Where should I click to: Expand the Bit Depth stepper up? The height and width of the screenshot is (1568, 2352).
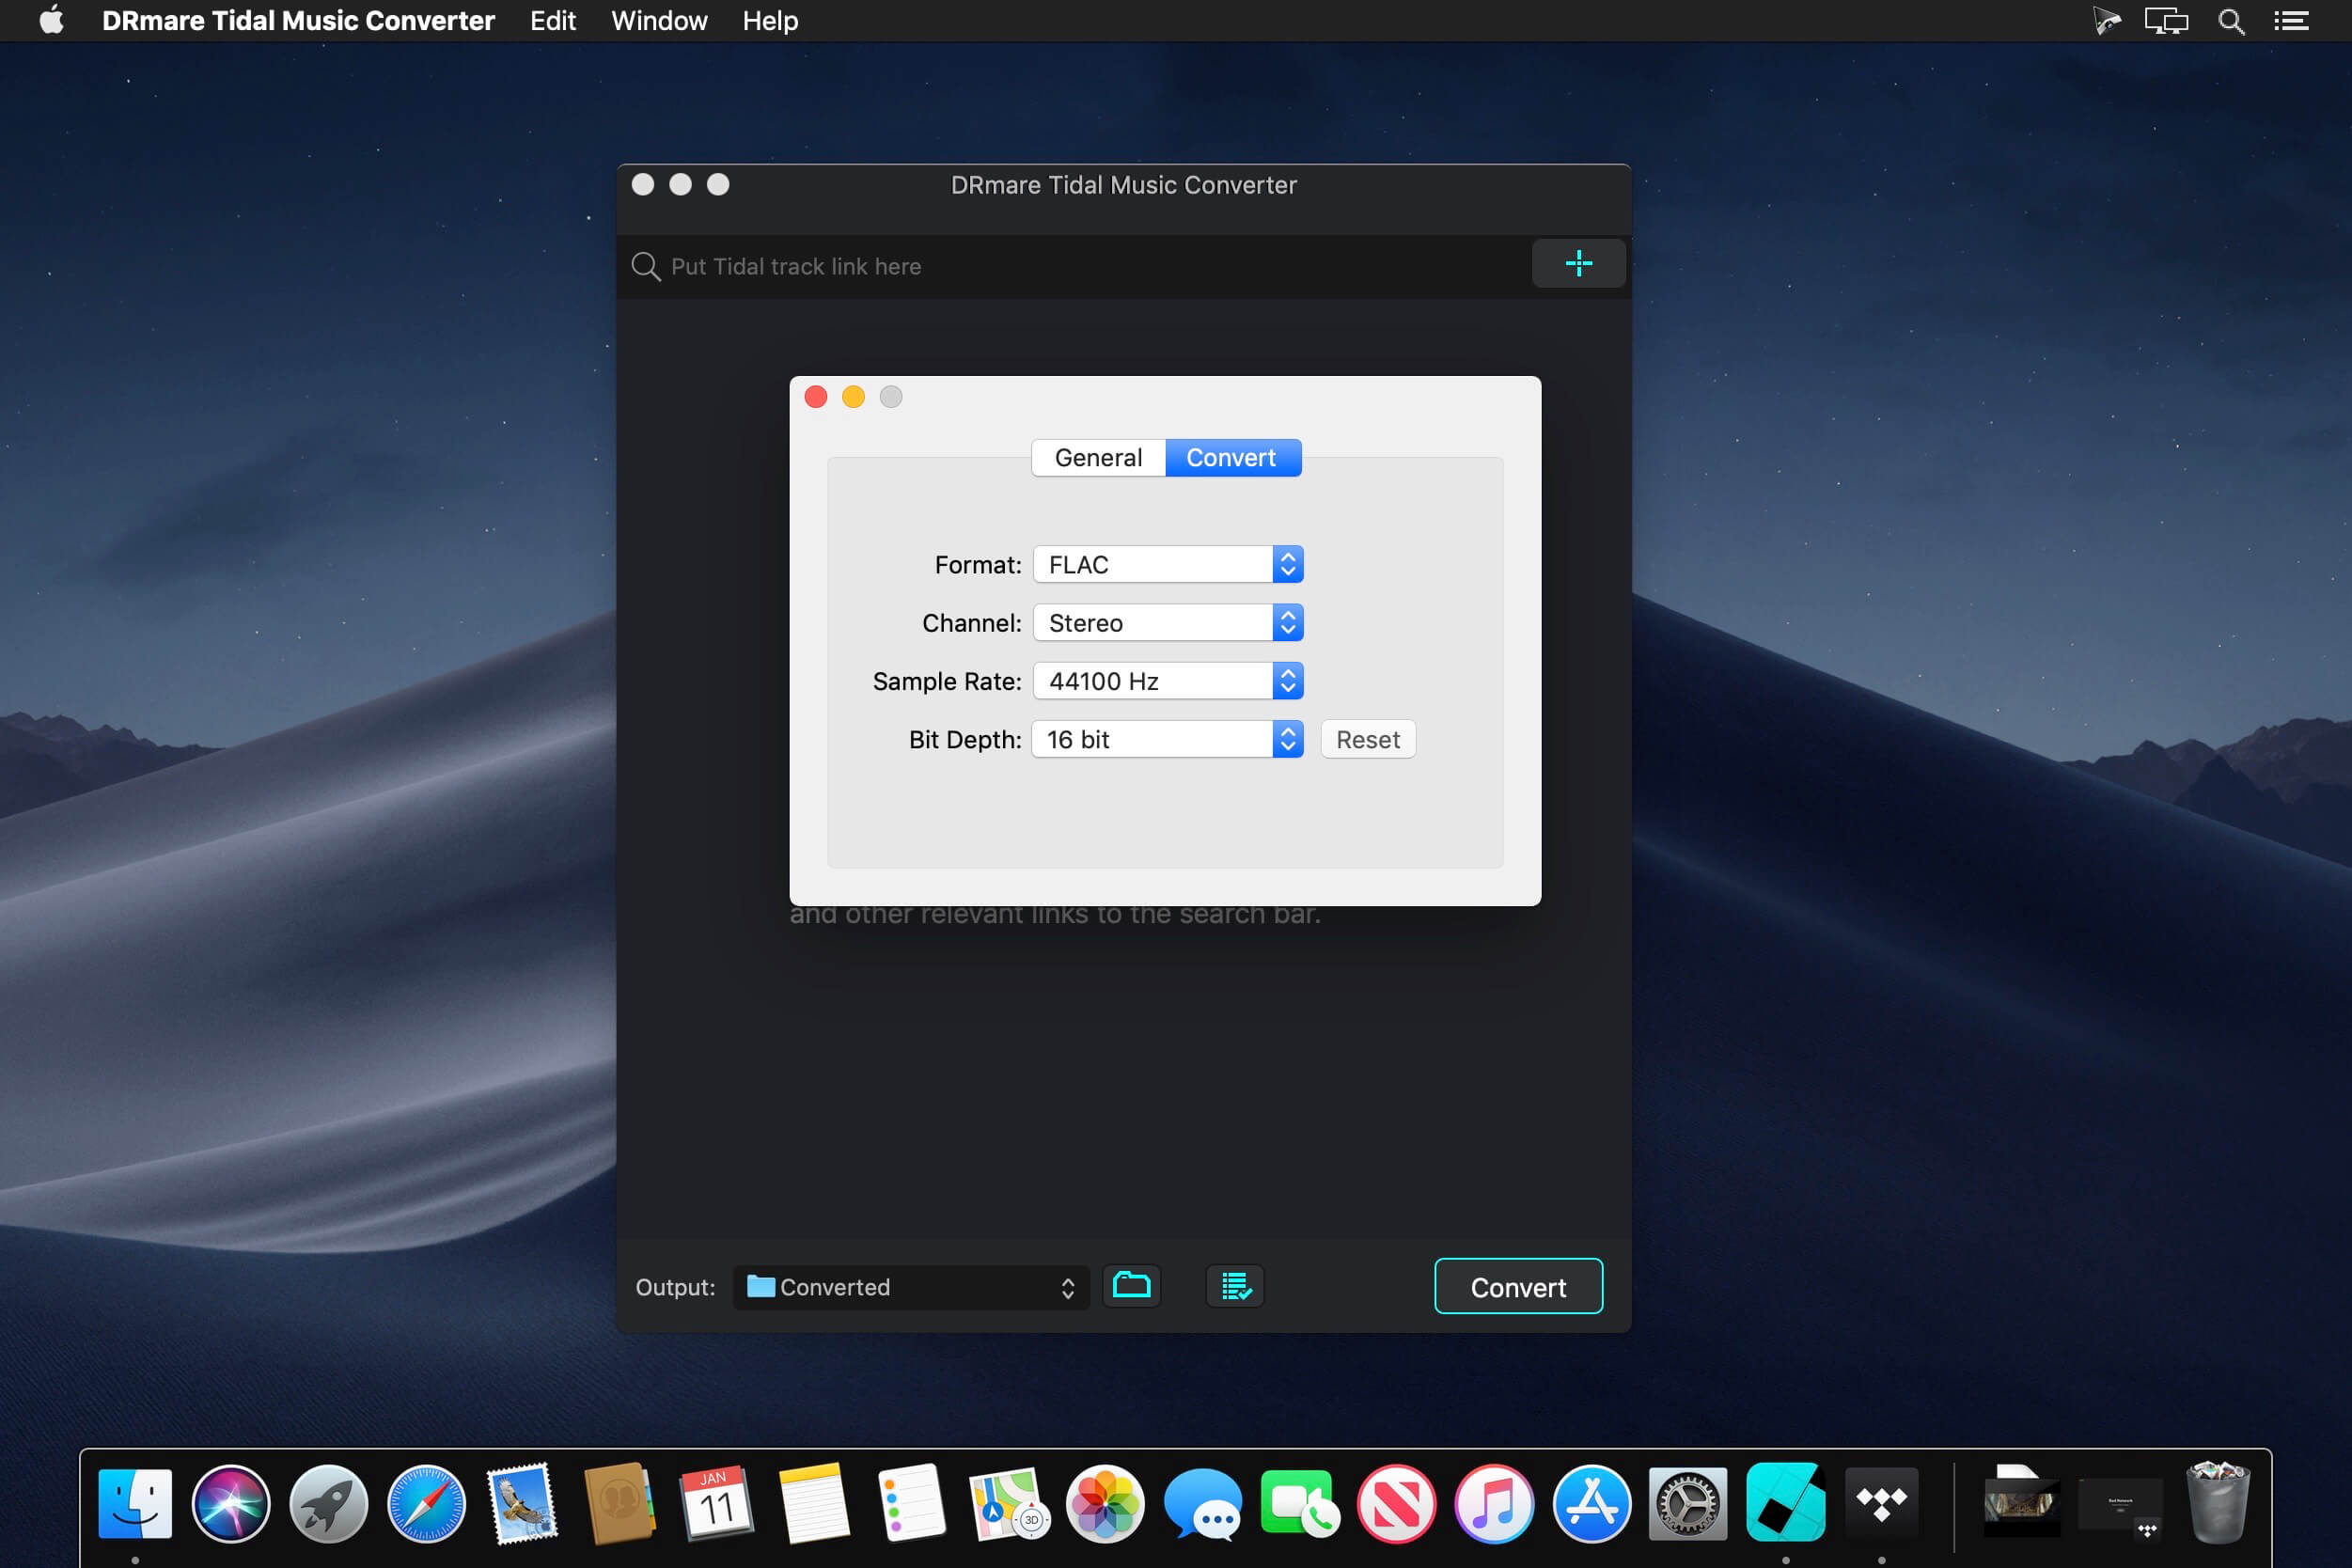(1288, 731)
